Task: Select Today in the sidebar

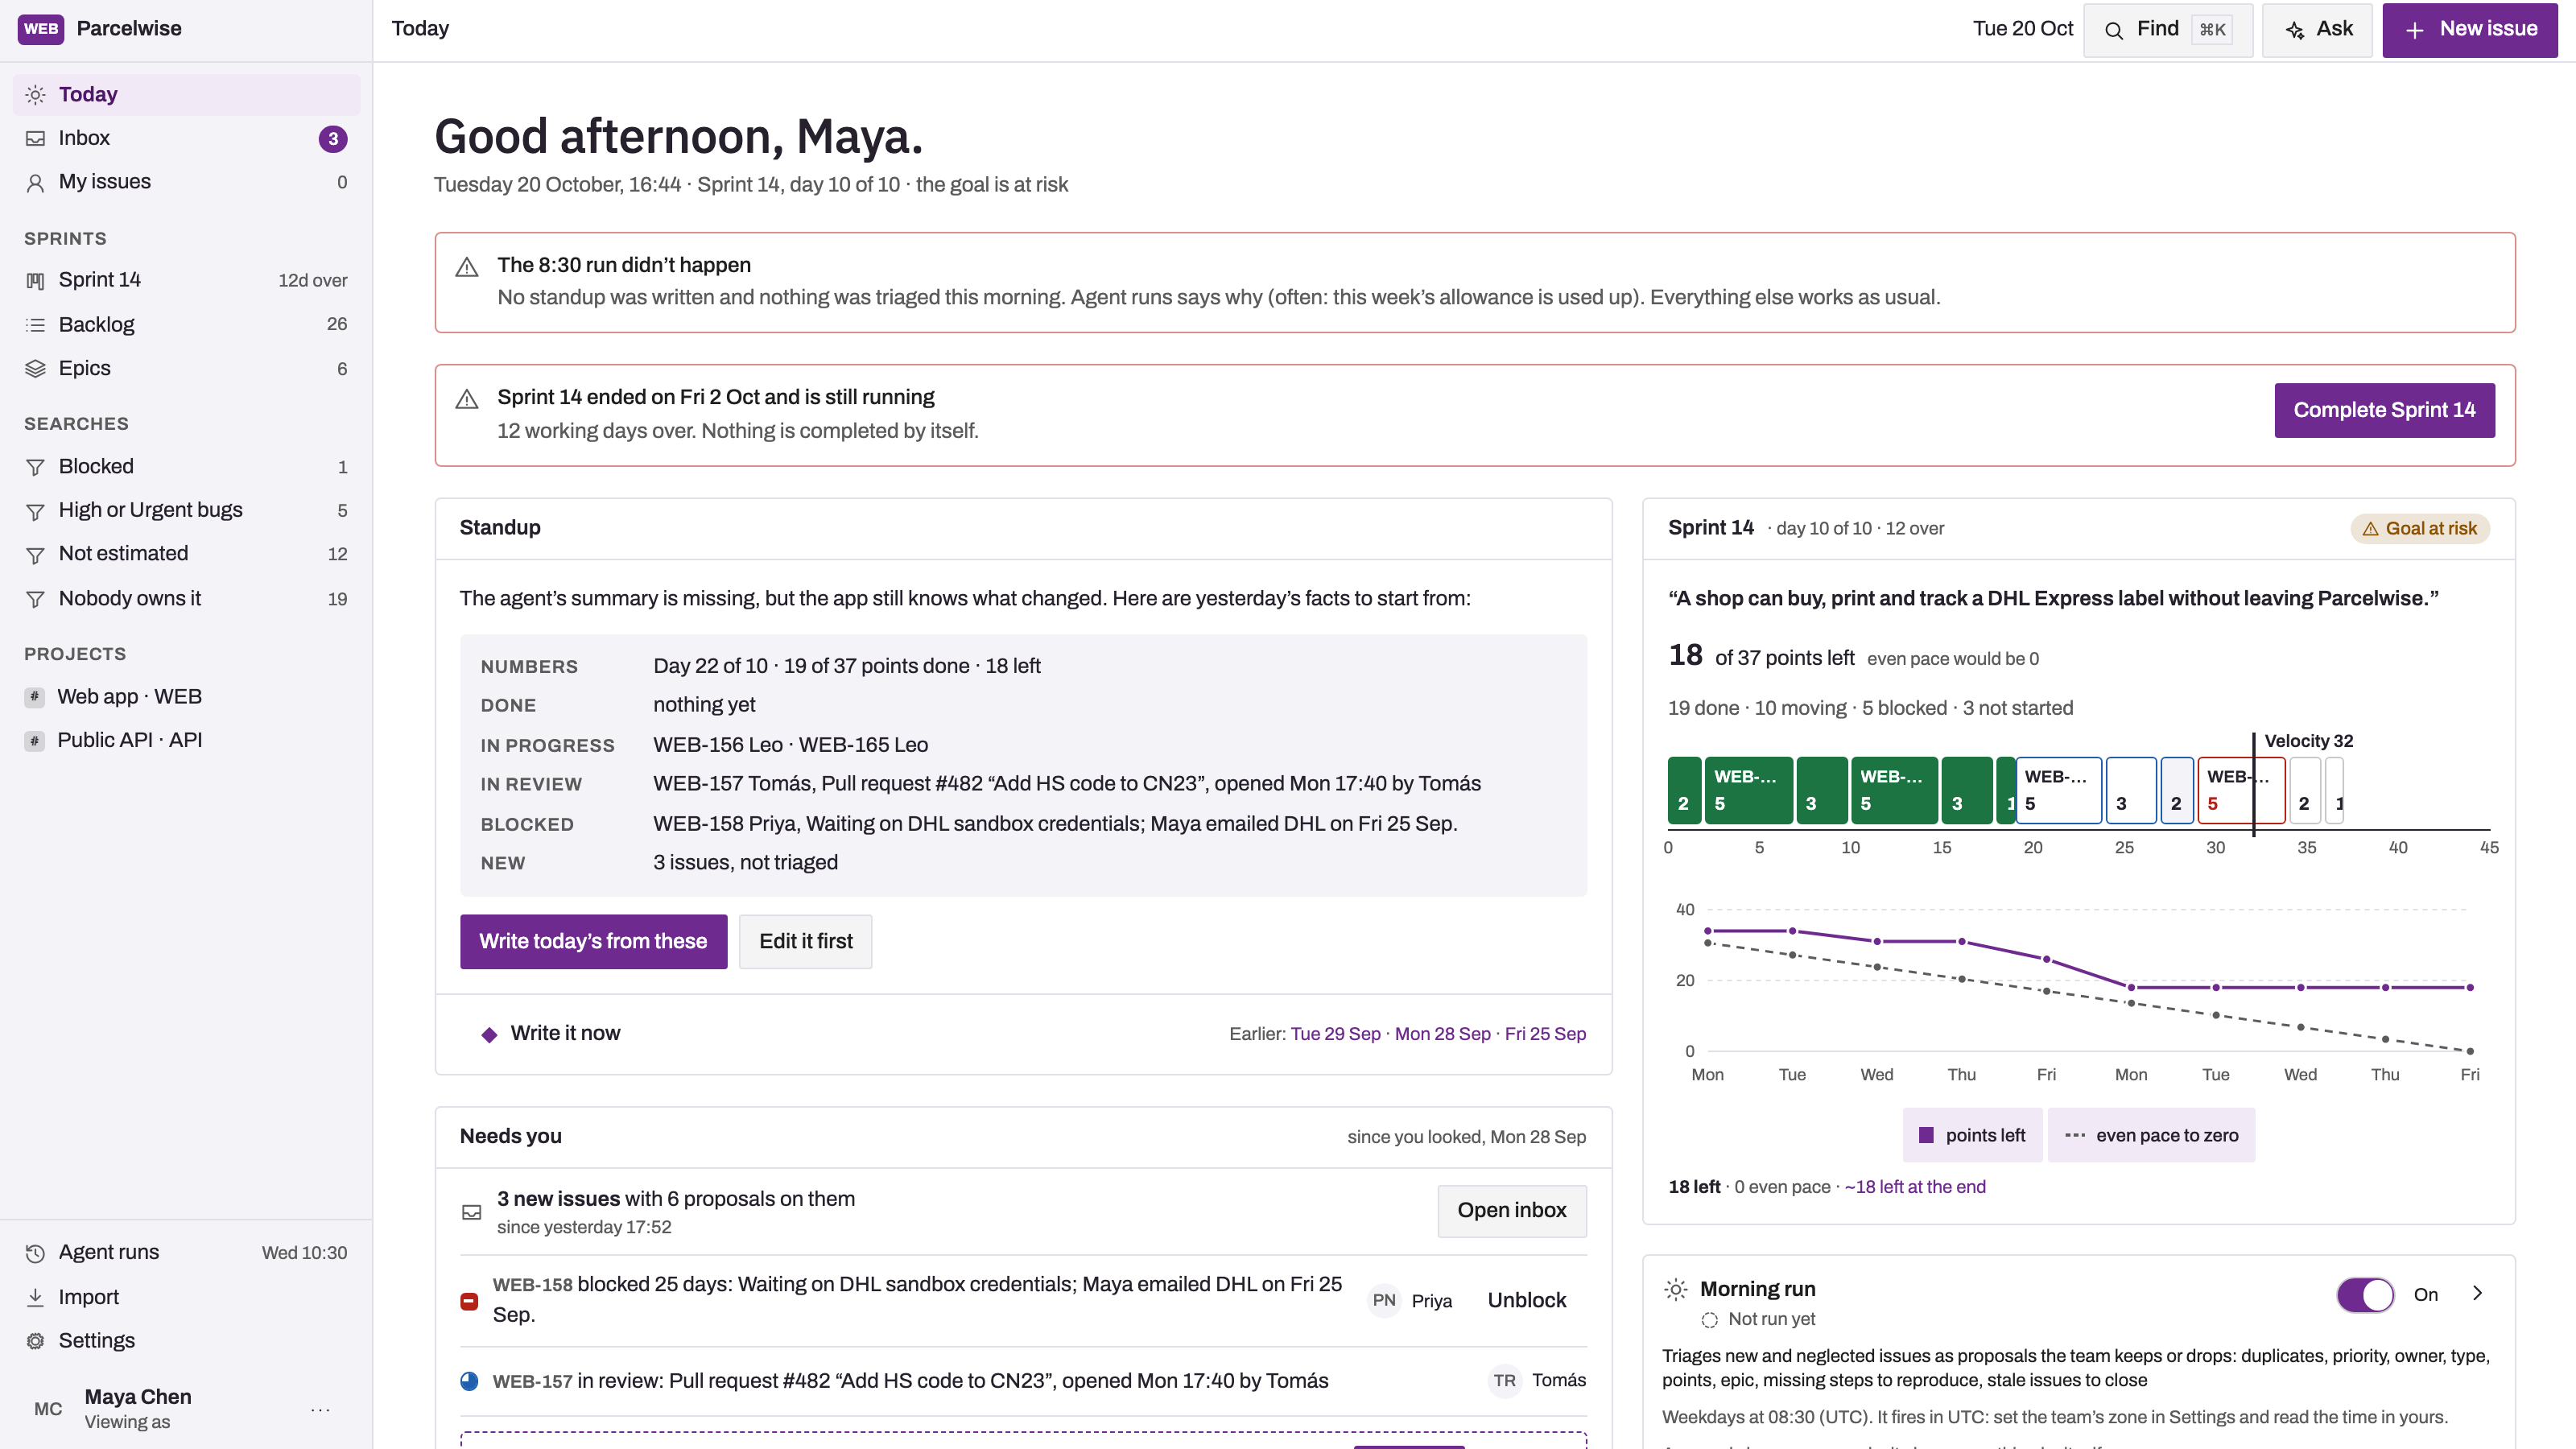Action: (x=186, y=95)
